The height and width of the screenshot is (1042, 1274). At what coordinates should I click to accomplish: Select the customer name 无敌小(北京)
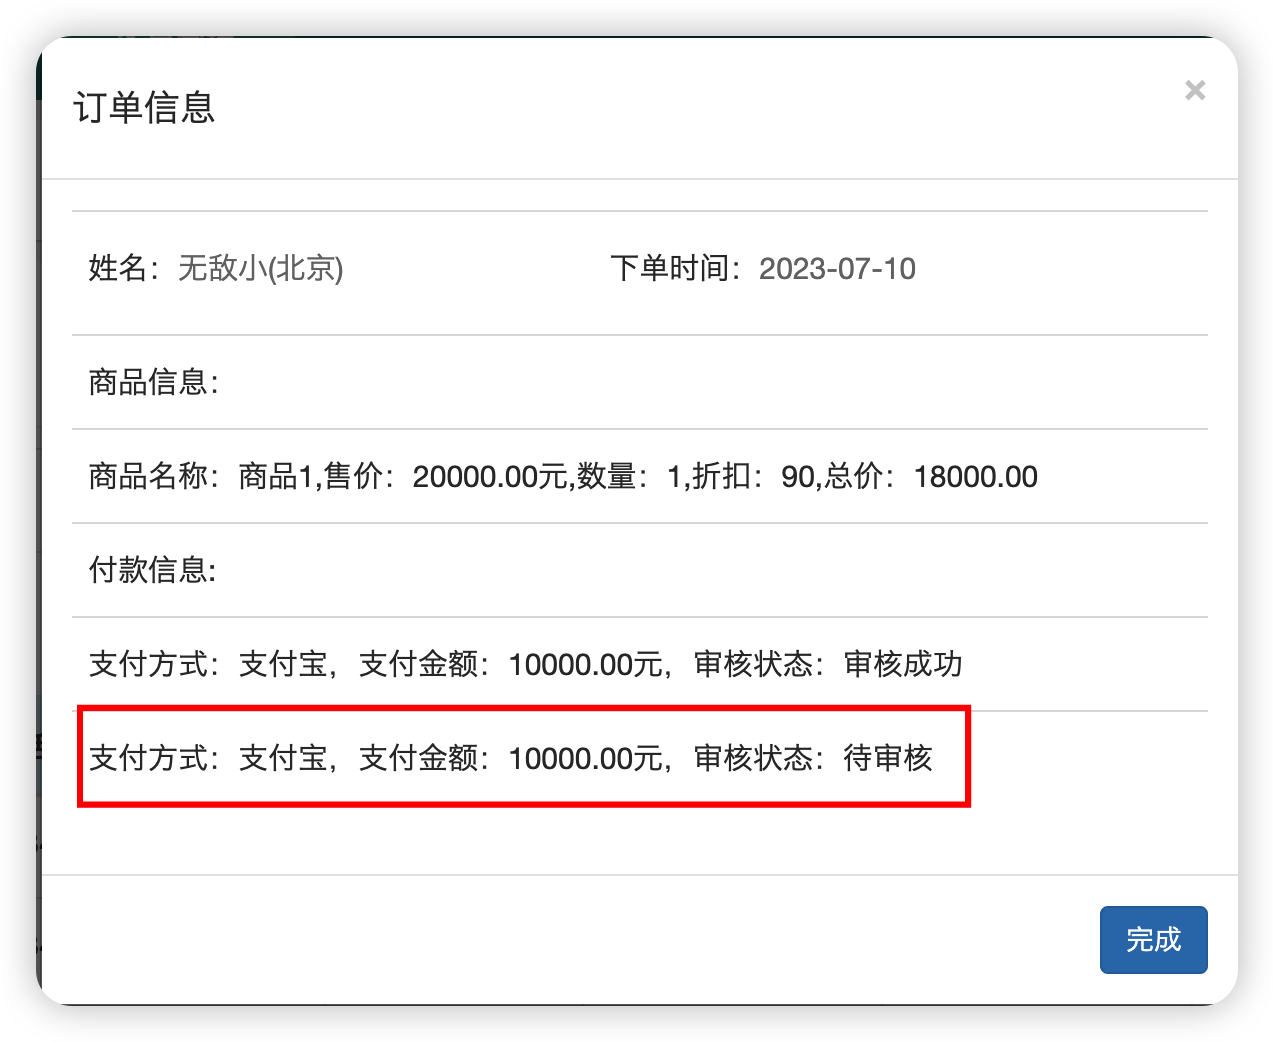click(261, 268)
